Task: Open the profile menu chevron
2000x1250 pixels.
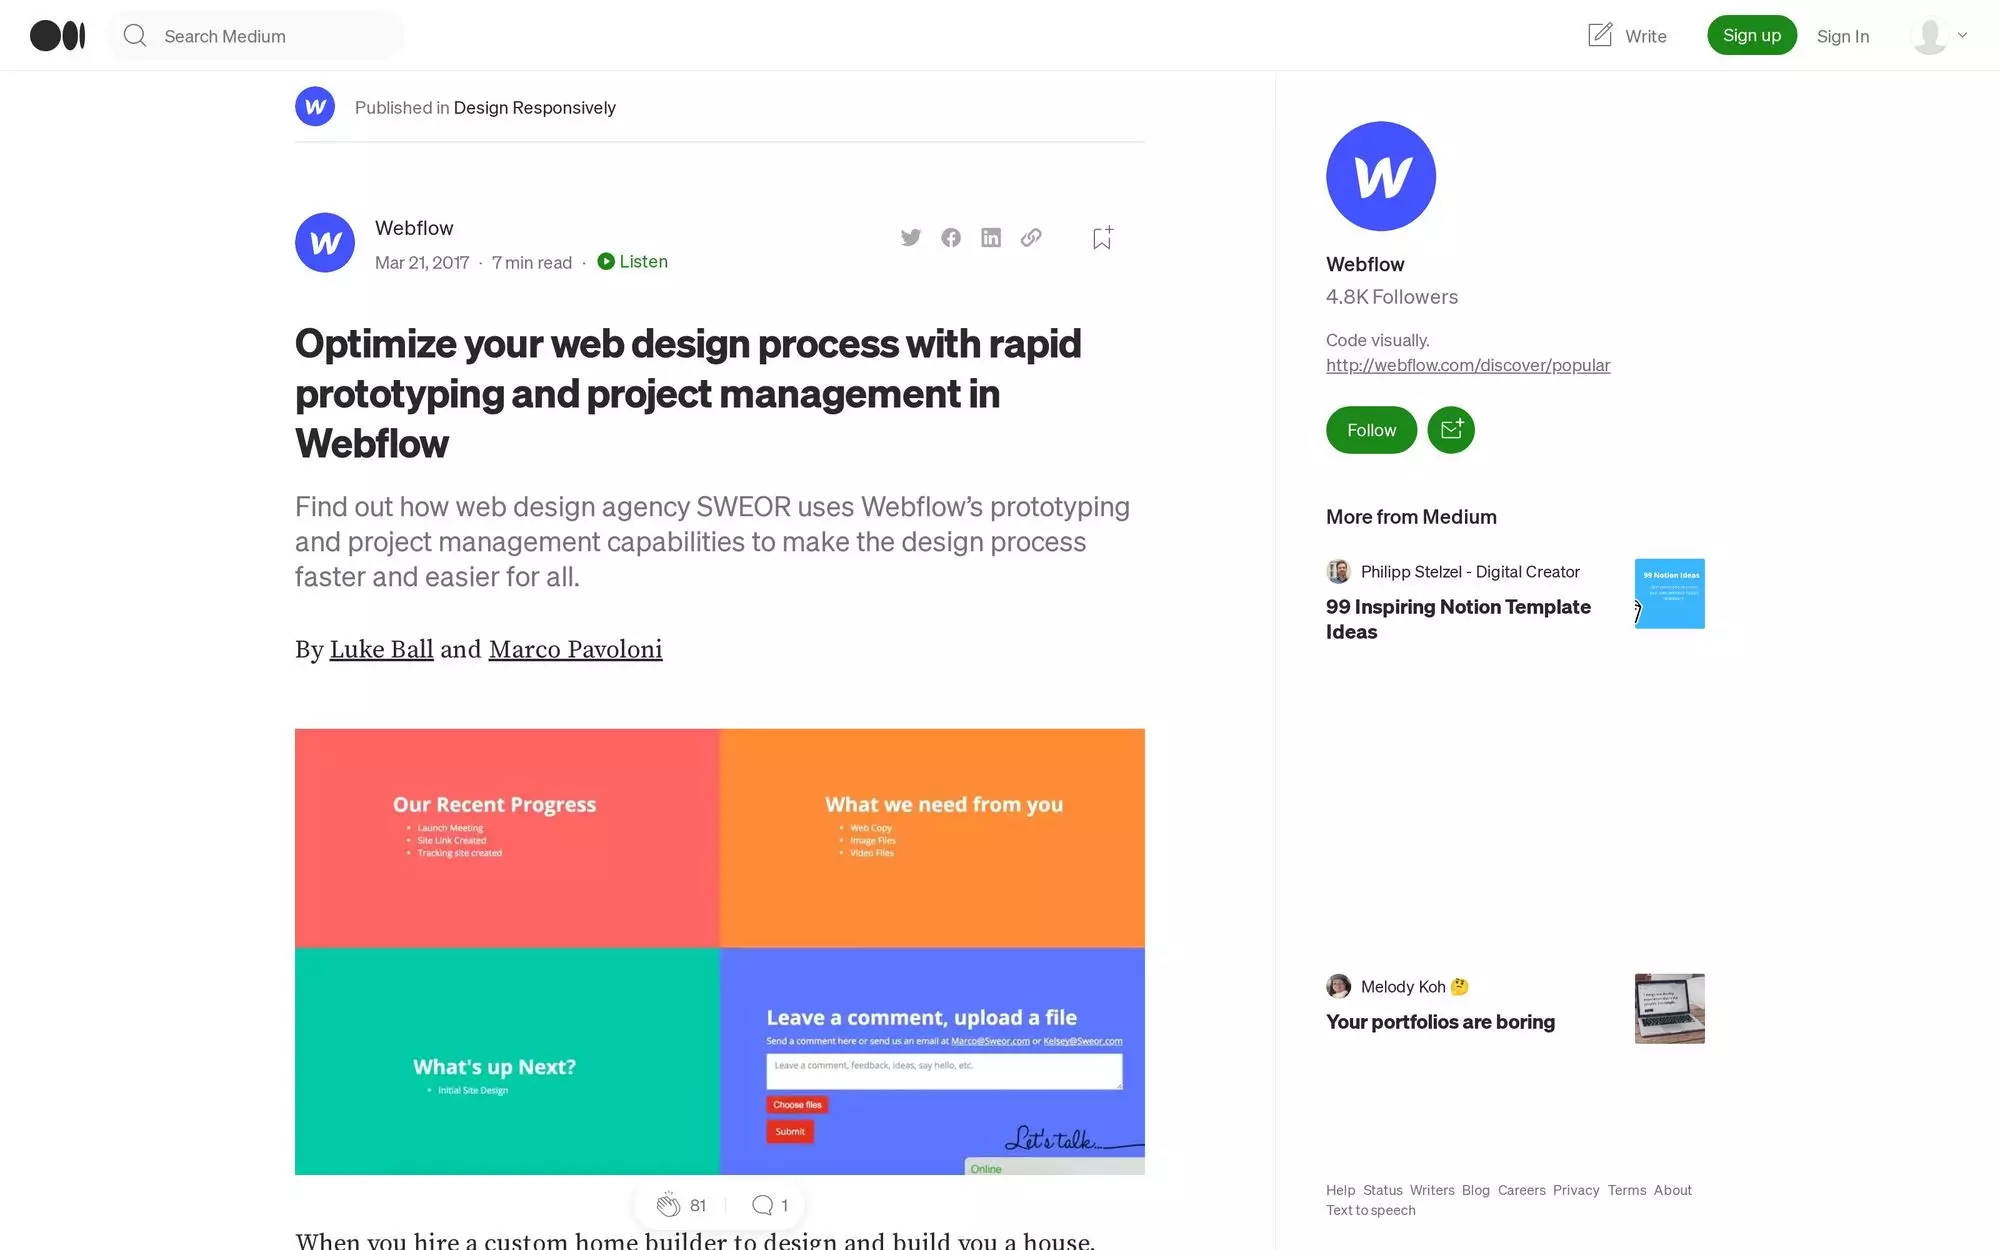Action: tap(1964, 35)
